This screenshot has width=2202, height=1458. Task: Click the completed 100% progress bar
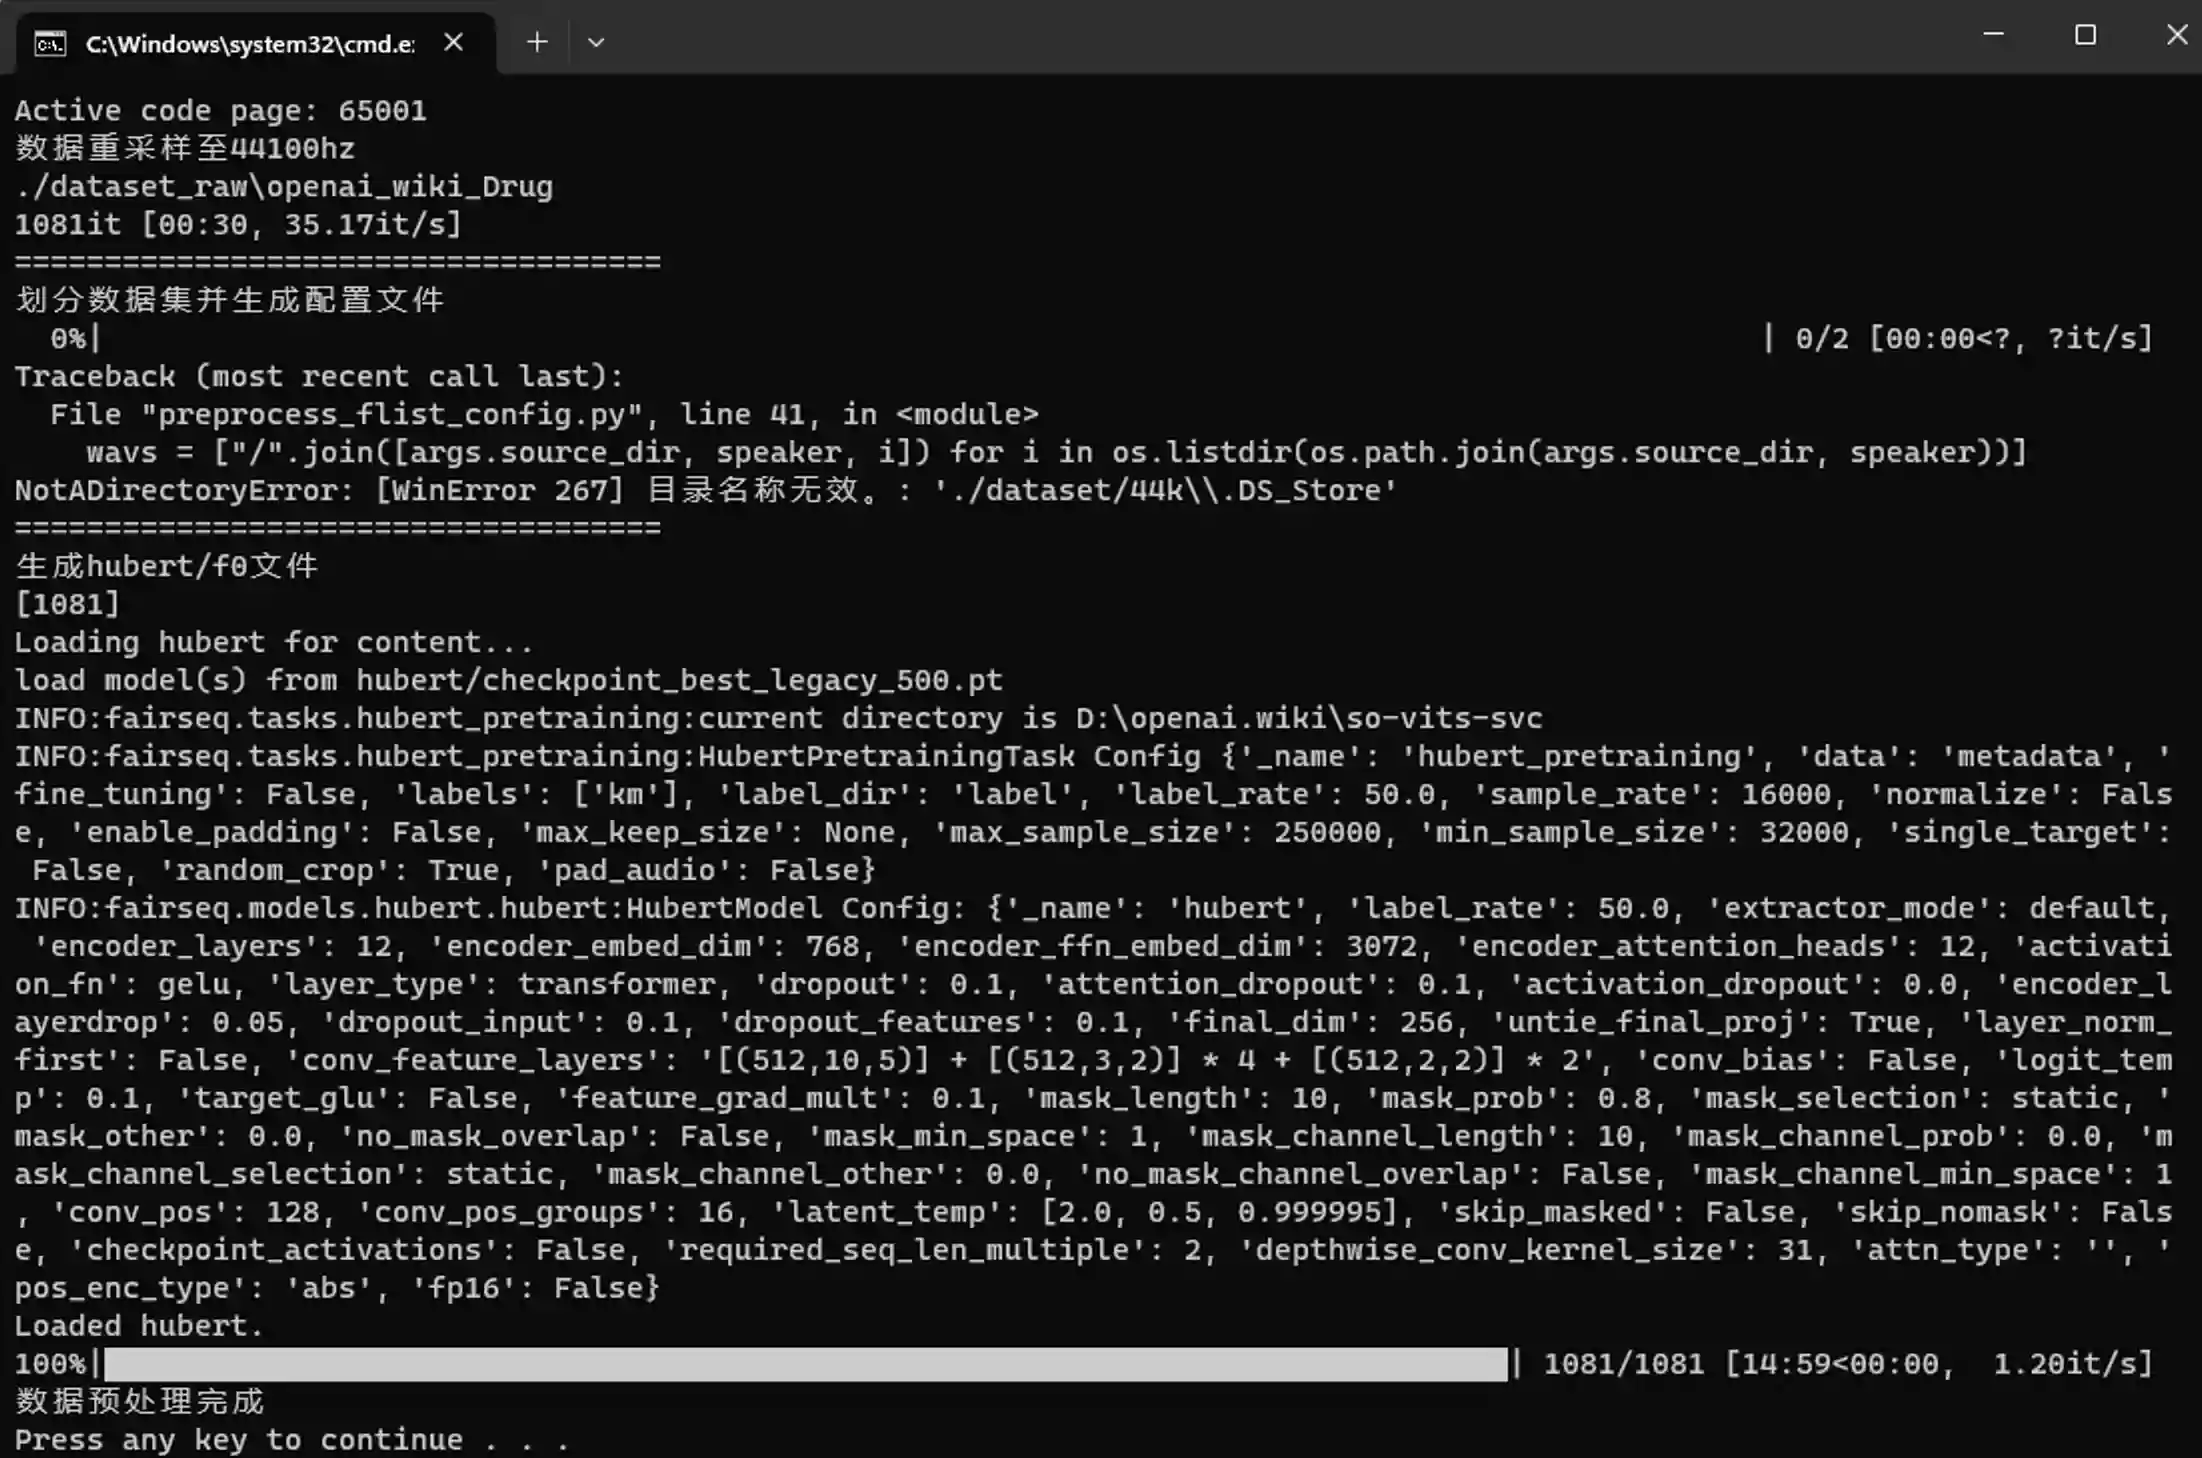coord(806,1365)
